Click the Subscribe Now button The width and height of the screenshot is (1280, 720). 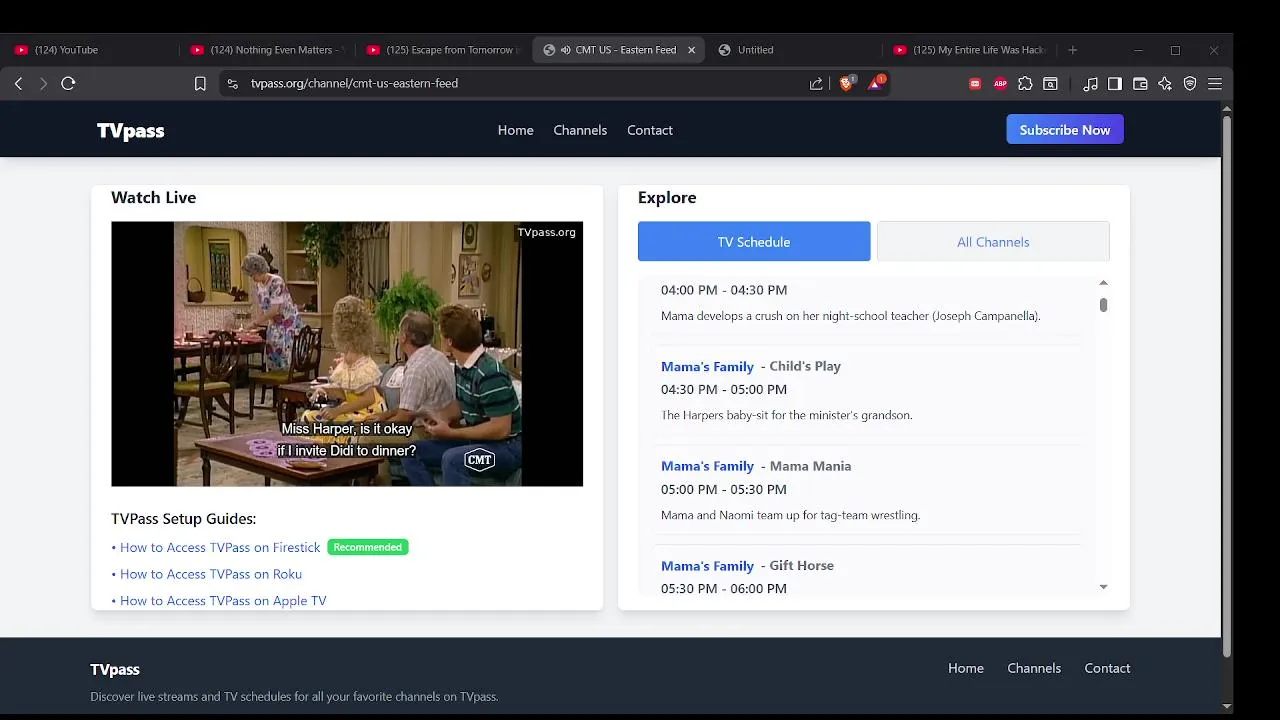point(1065,130)
